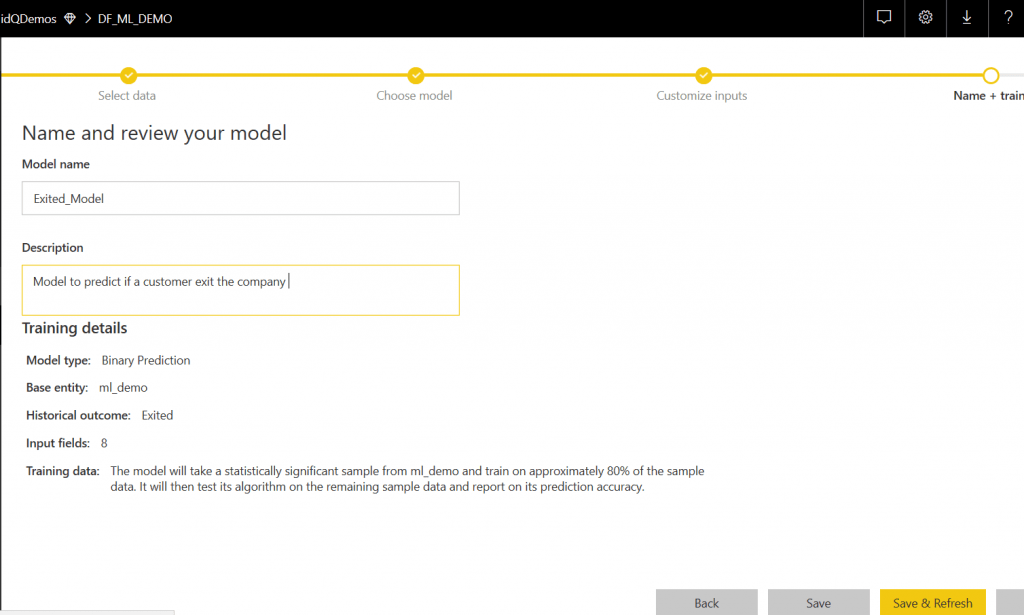Image resolution: width=1024 pixels, height=615 pixels.
Task: Click the yellow Save & Refresh button
Action: [932, 603]
